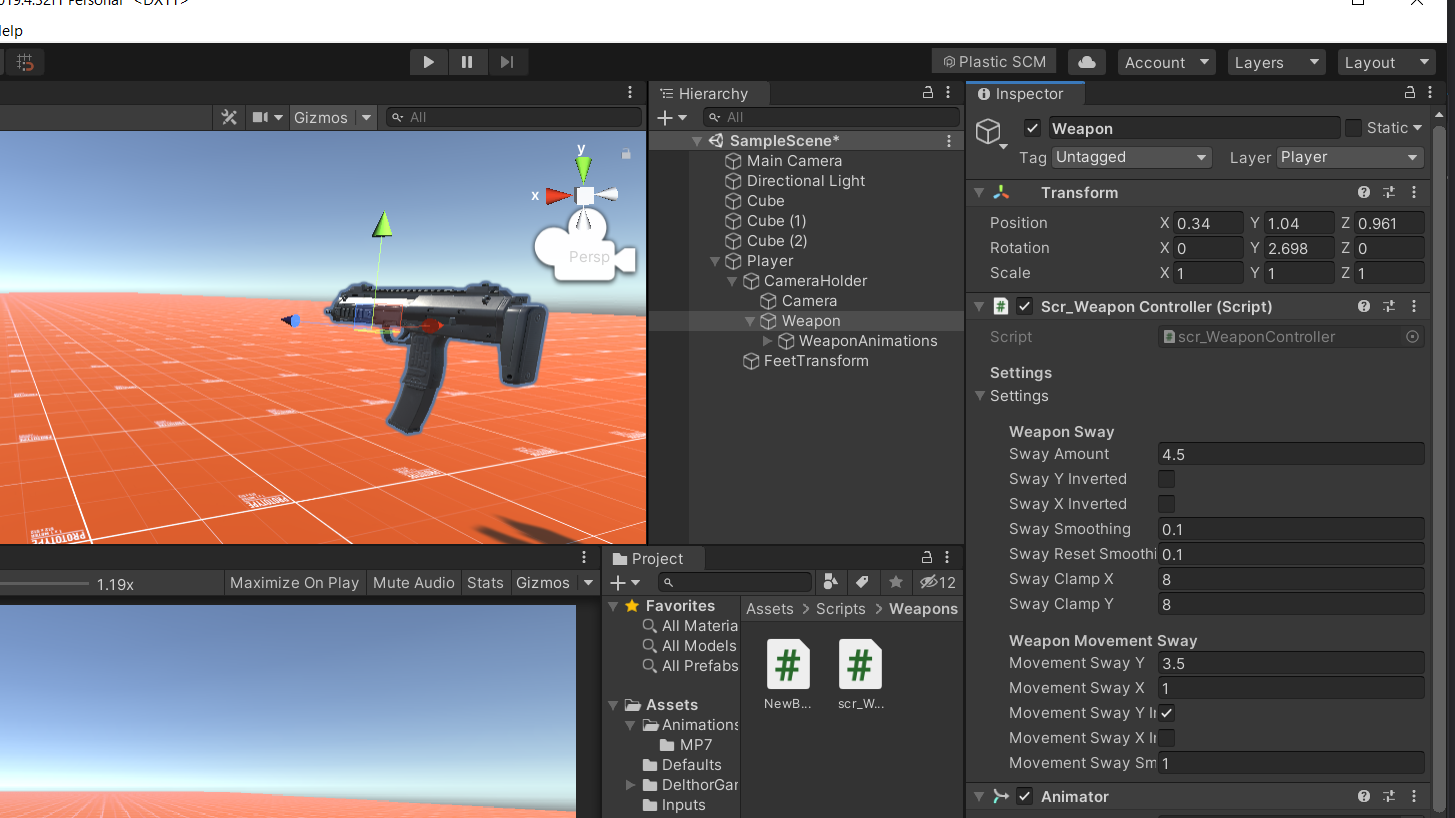The image size is (1455, 818).
Task: Open Transform component kebab menu
Action: [x=1414, y=192]
